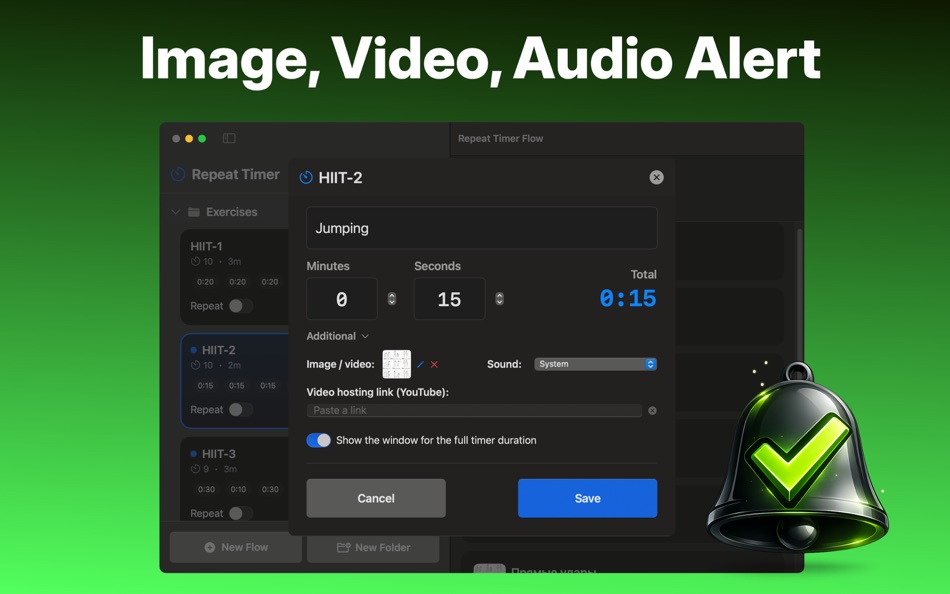This screenshot has height=594, width=950.
Task: Toggle Repeat switch on HIIT-3
Action: 241,513
